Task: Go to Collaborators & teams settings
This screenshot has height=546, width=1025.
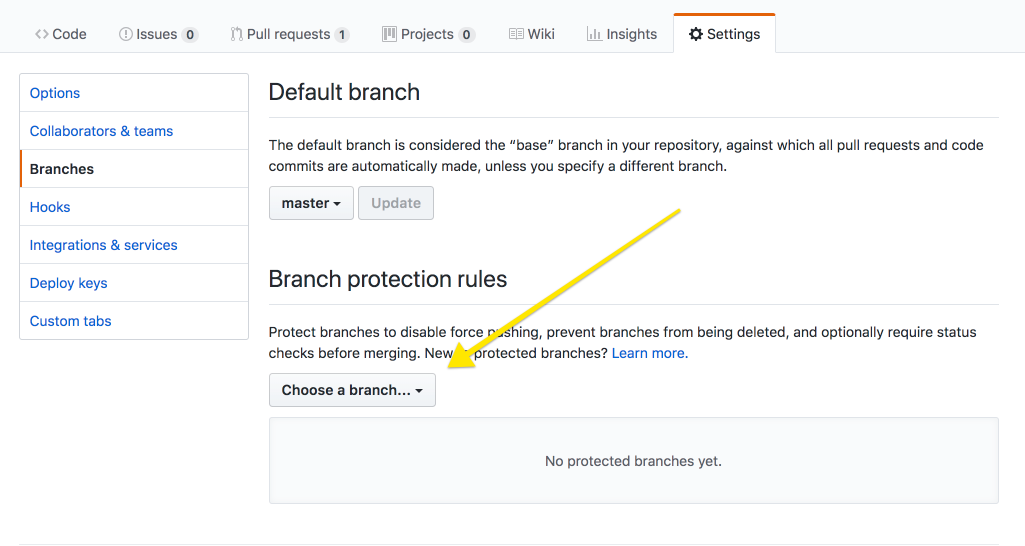Action: [134, 131]
